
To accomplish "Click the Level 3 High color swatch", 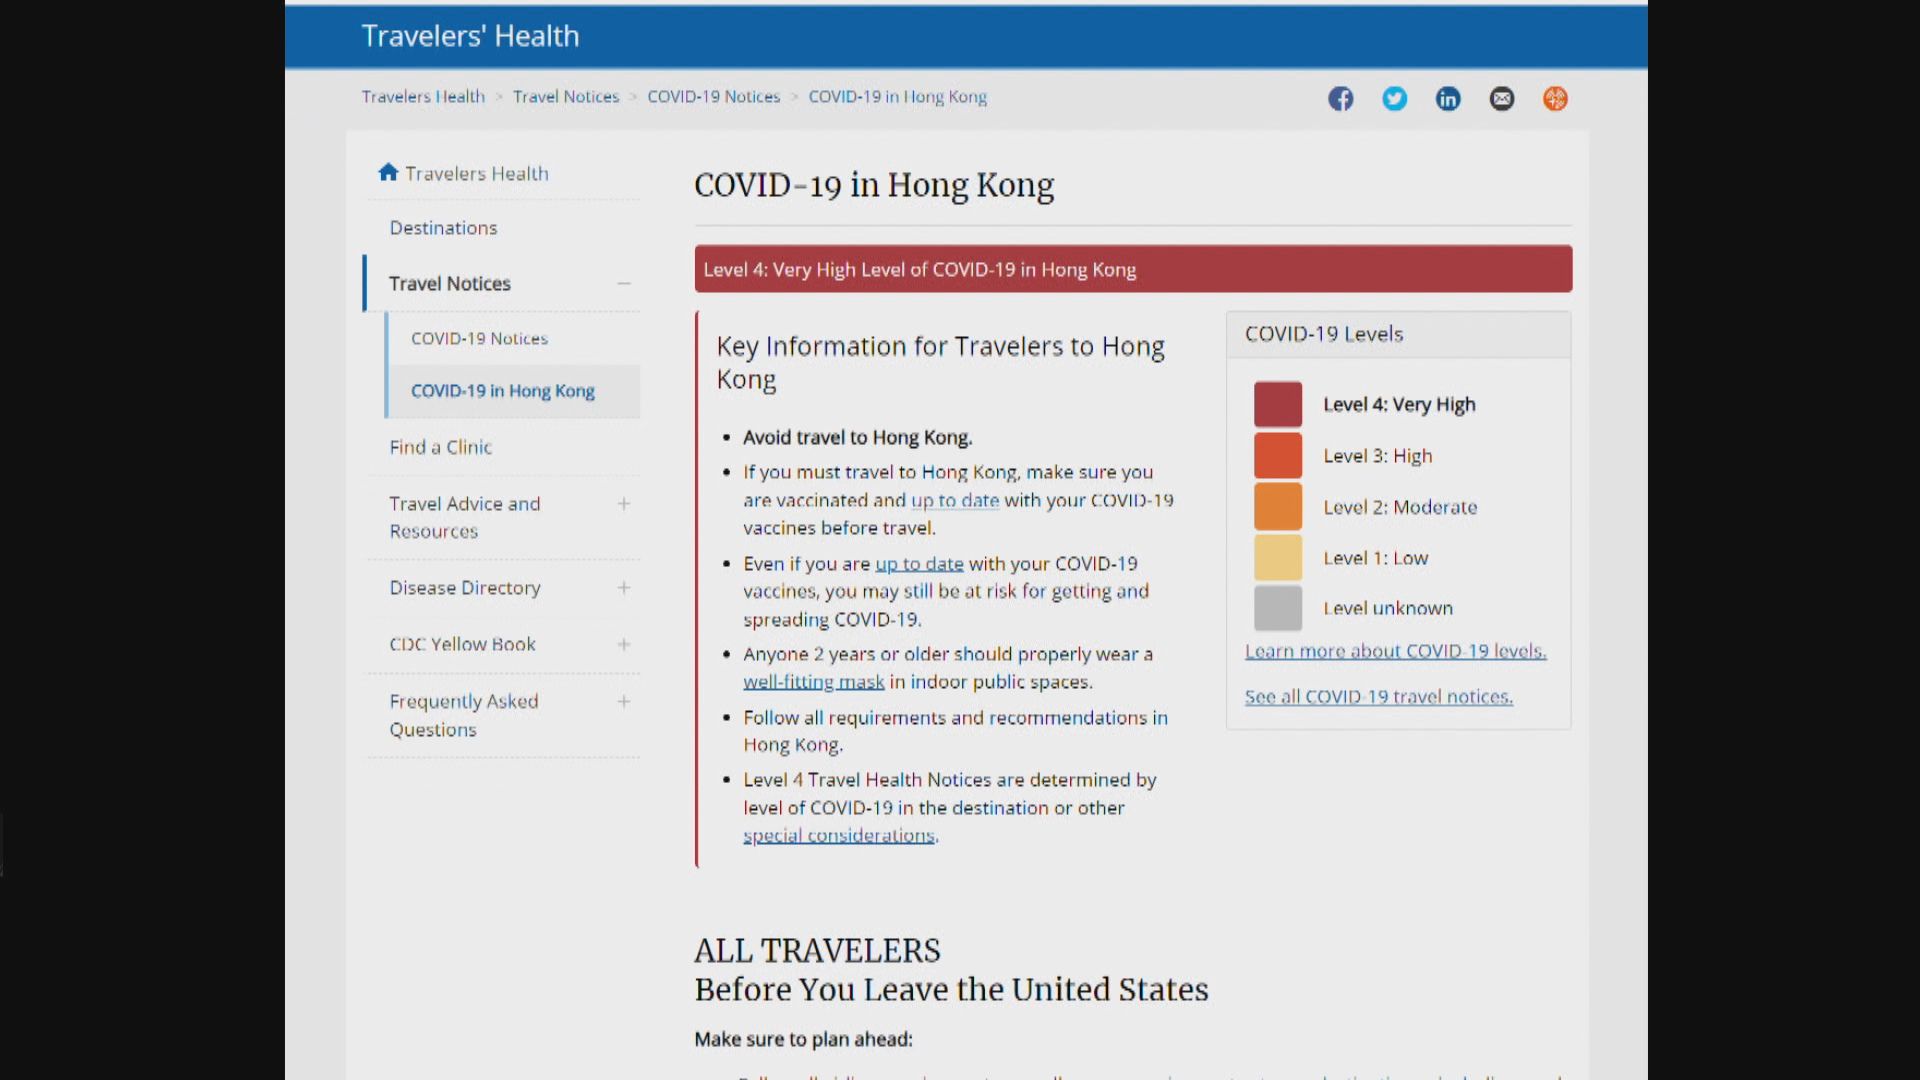I will tap(1278, 455).
